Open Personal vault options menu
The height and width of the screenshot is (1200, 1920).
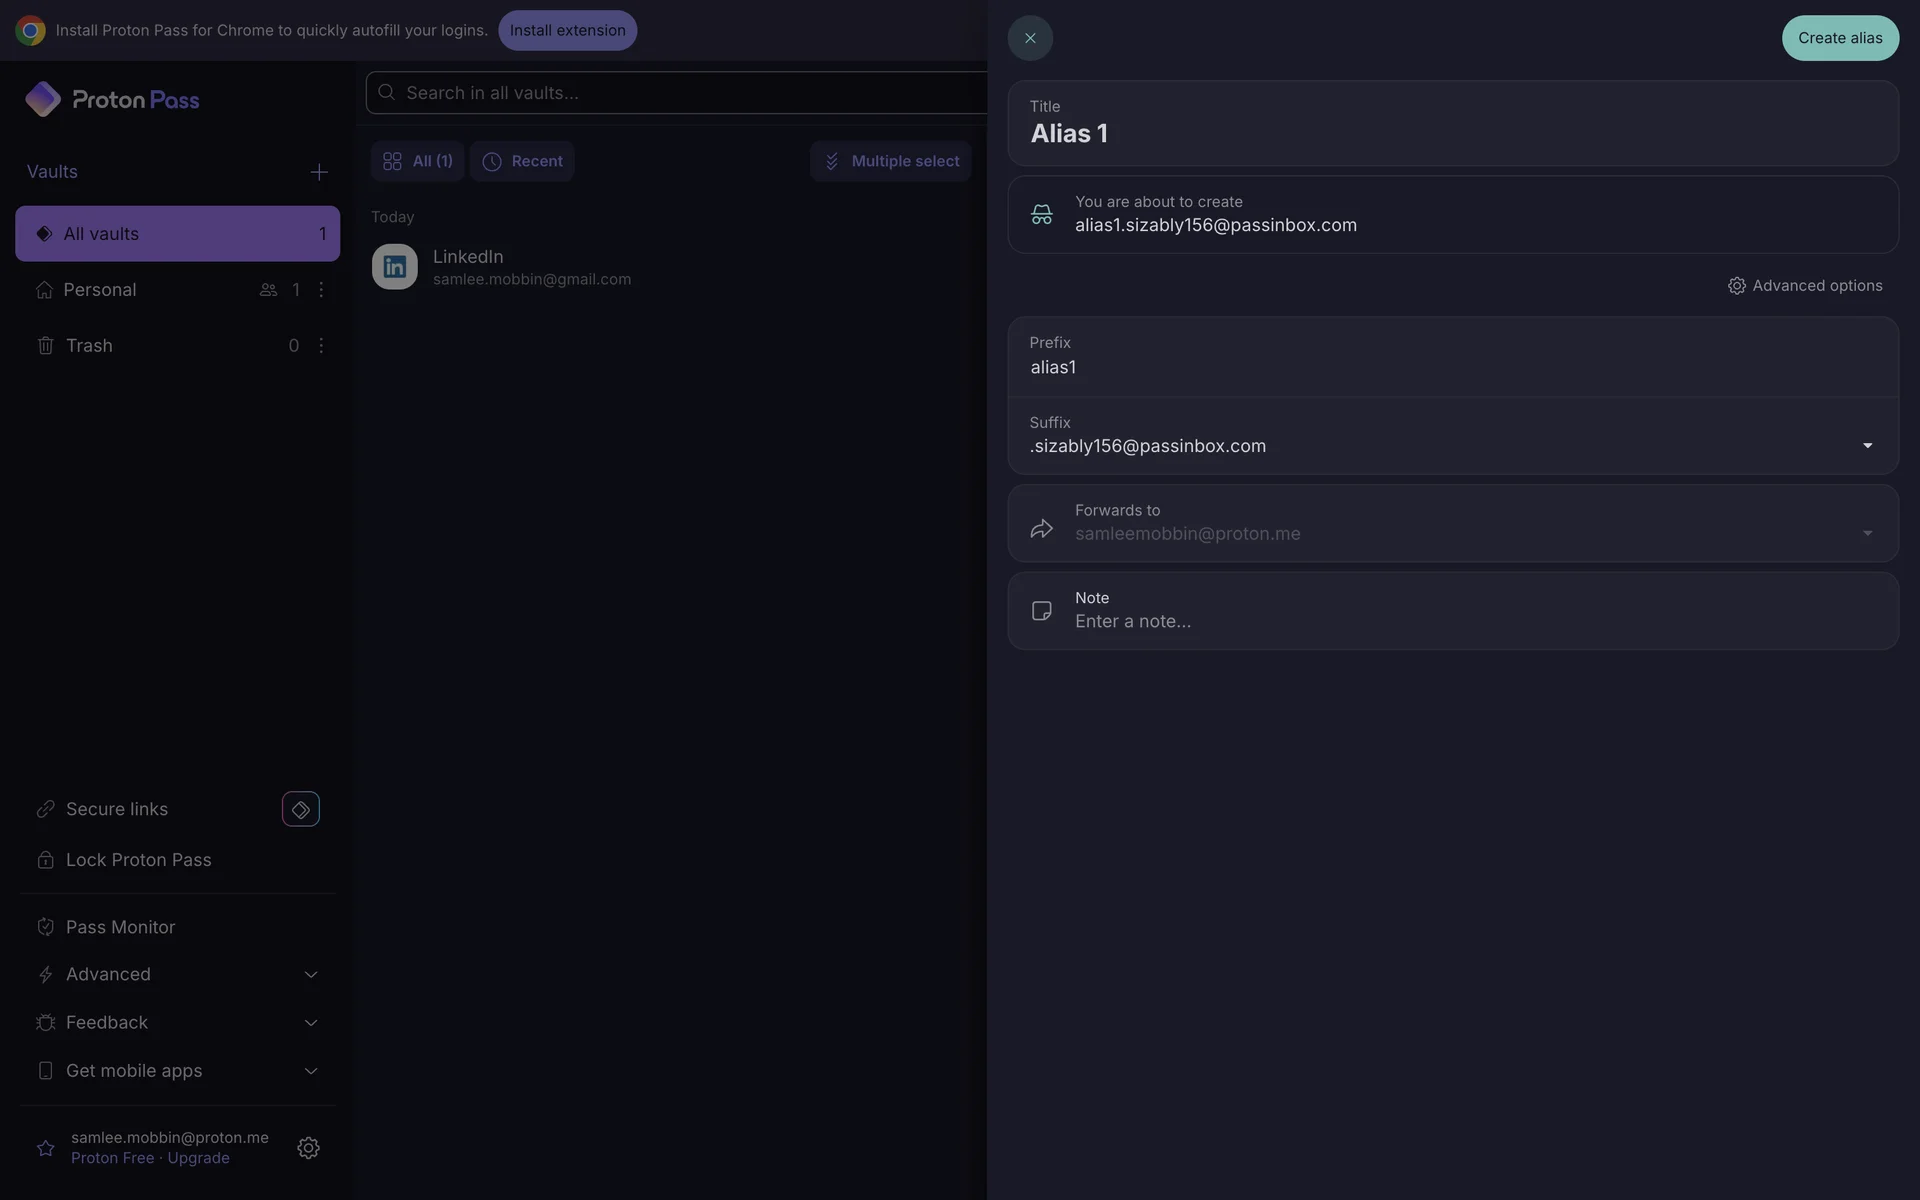pyautogui.click(x=321, y=290)
